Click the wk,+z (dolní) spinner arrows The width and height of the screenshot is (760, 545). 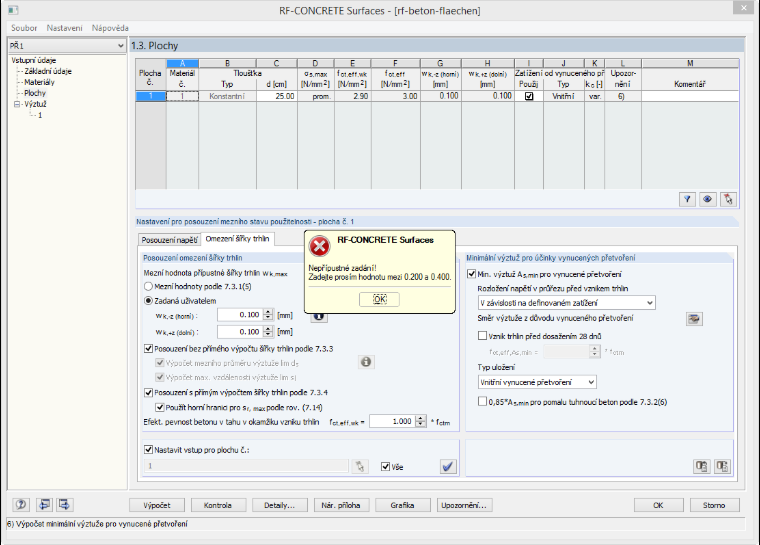coord(268,332)
